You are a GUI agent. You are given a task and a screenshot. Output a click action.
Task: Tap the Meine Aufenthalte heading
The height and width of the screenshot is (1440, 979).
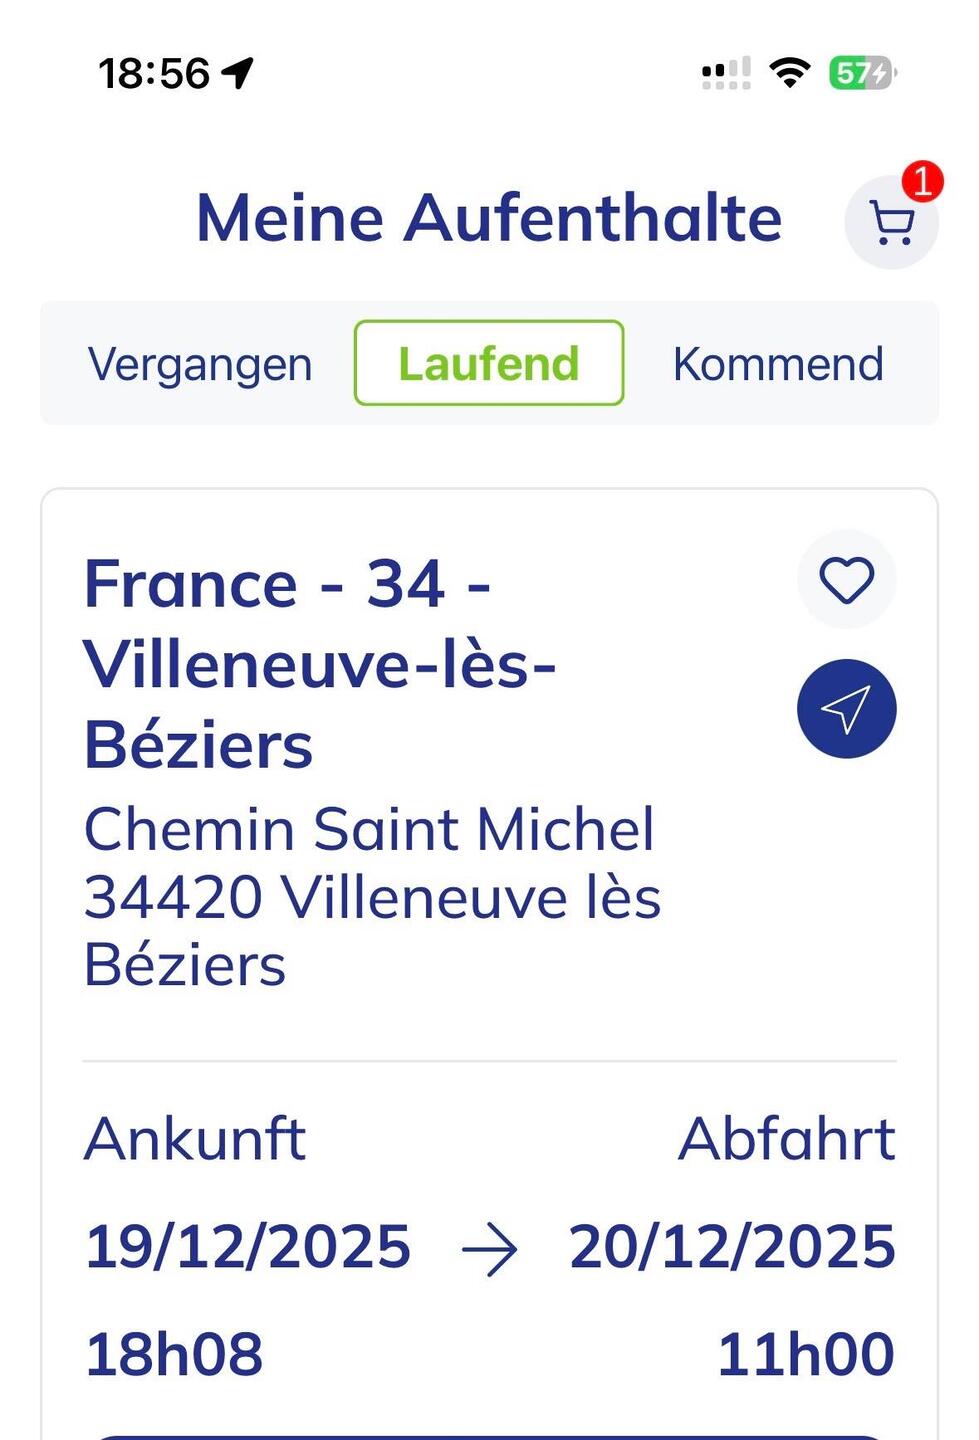click(489, 218)
